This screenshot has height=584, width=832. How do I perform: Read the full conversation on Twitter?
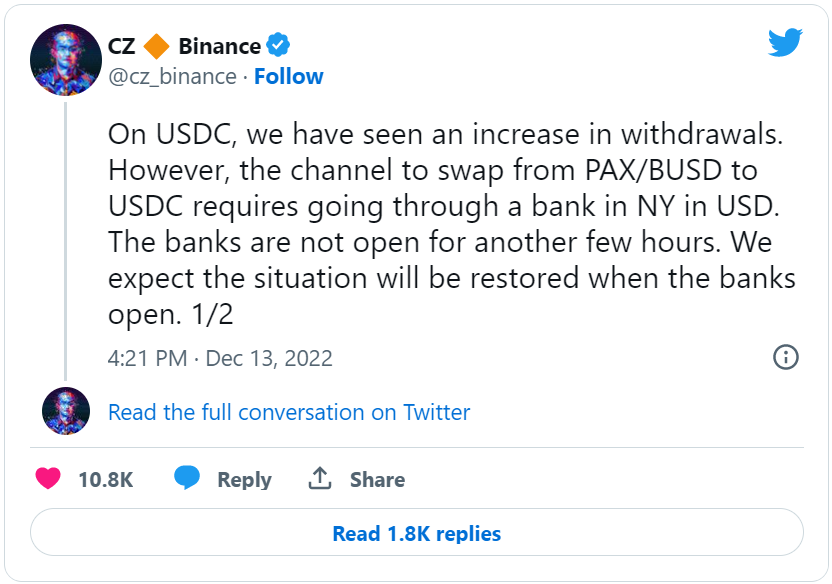(289, 412)
